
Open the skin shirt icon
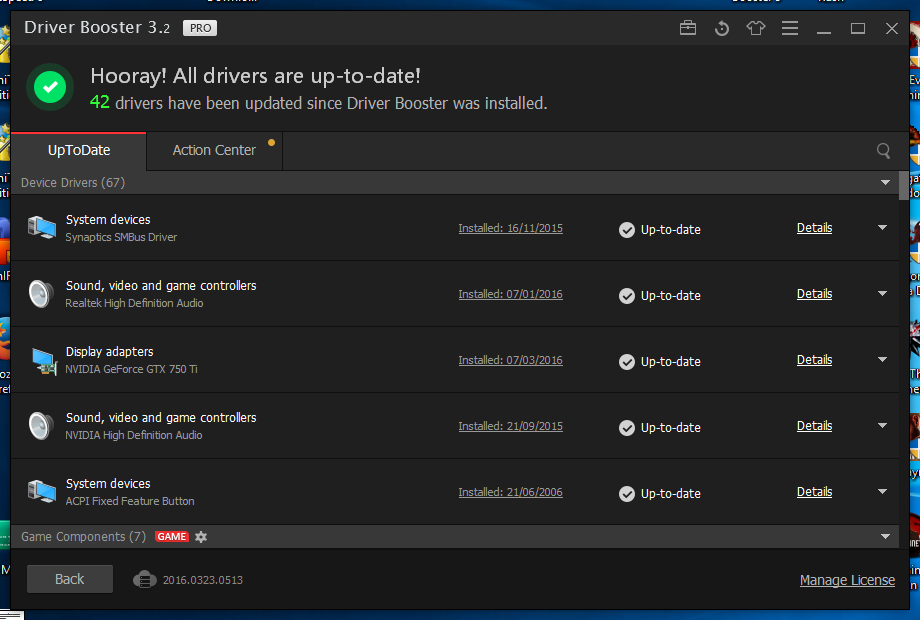[756, 28]
